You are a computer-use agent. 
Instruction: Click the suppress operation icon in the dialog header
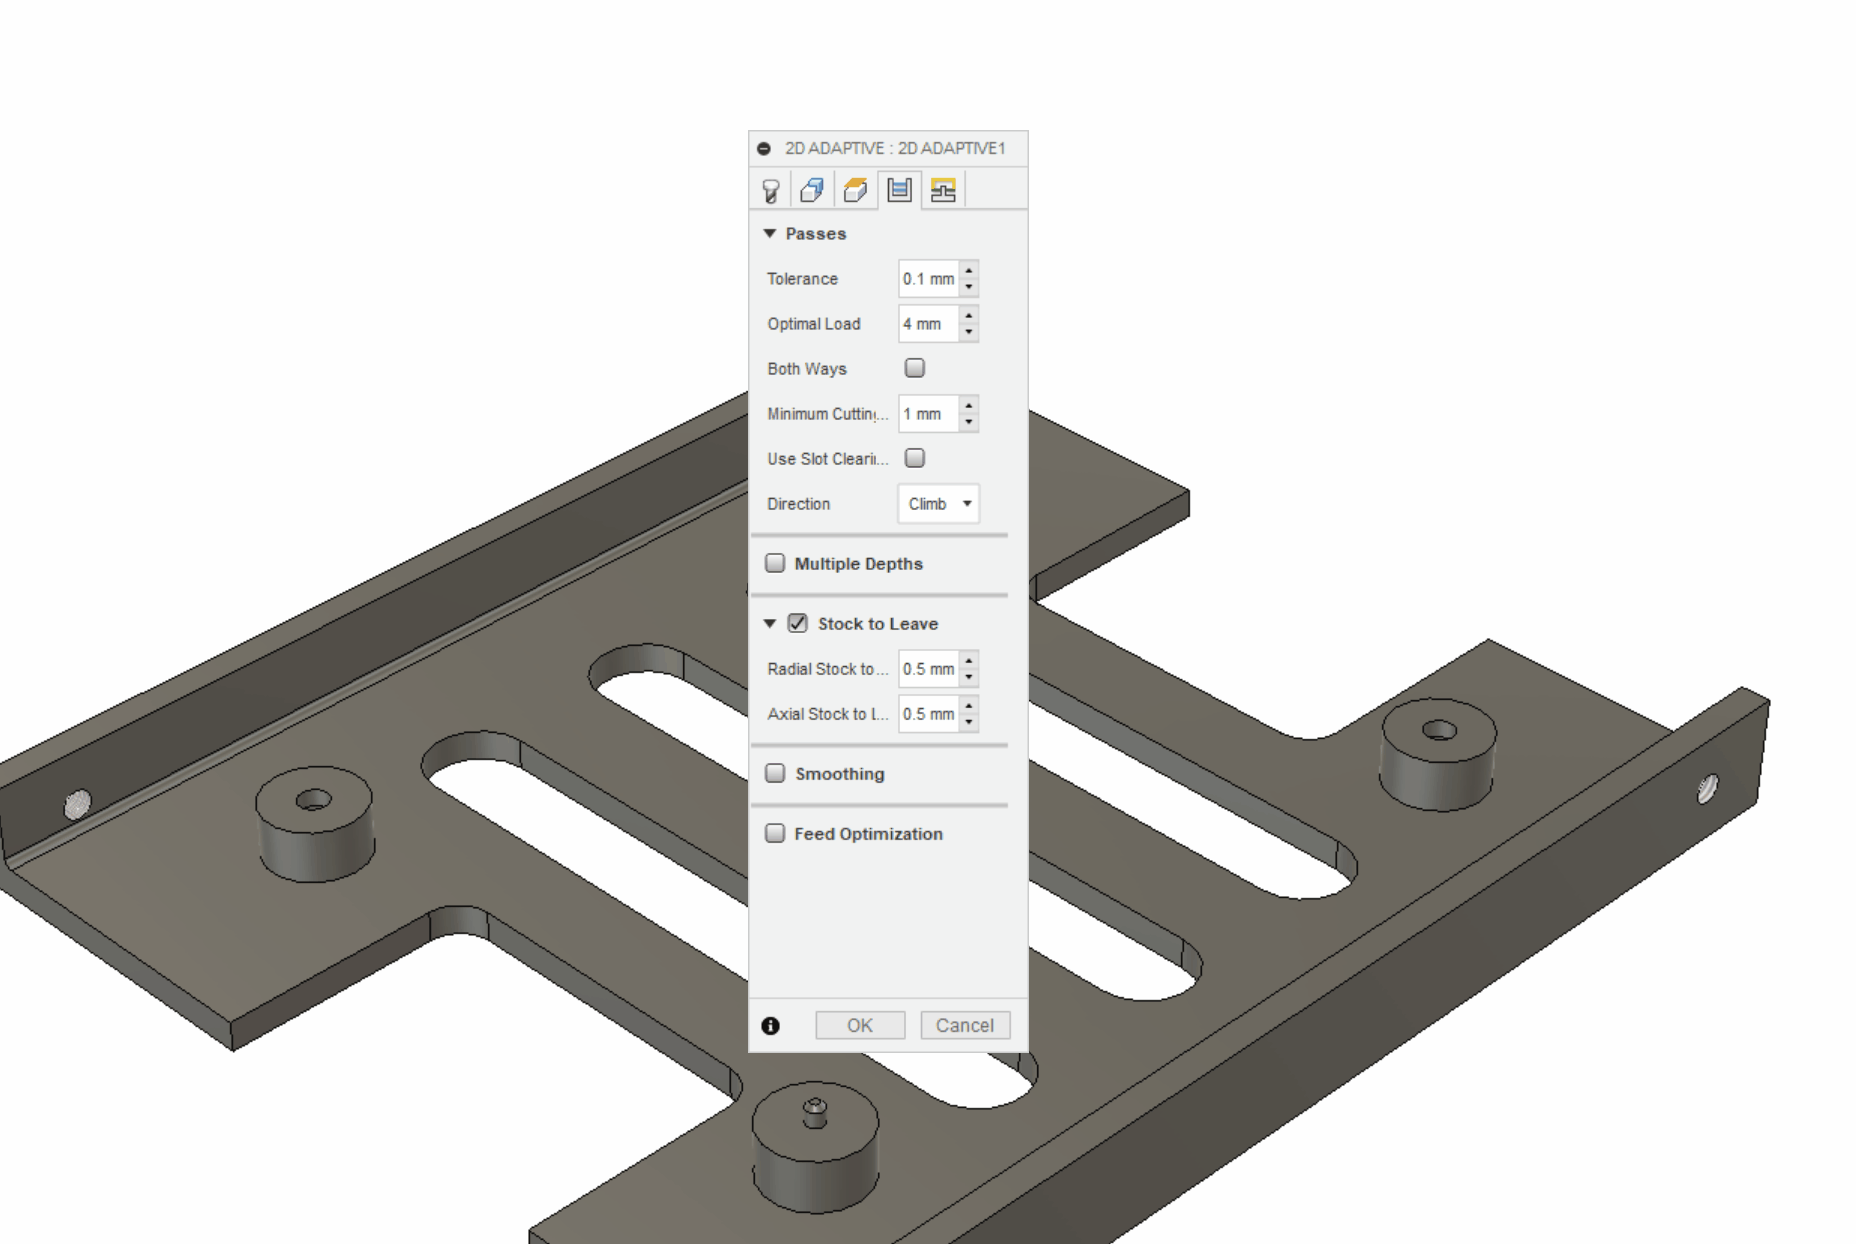(766, 147)
